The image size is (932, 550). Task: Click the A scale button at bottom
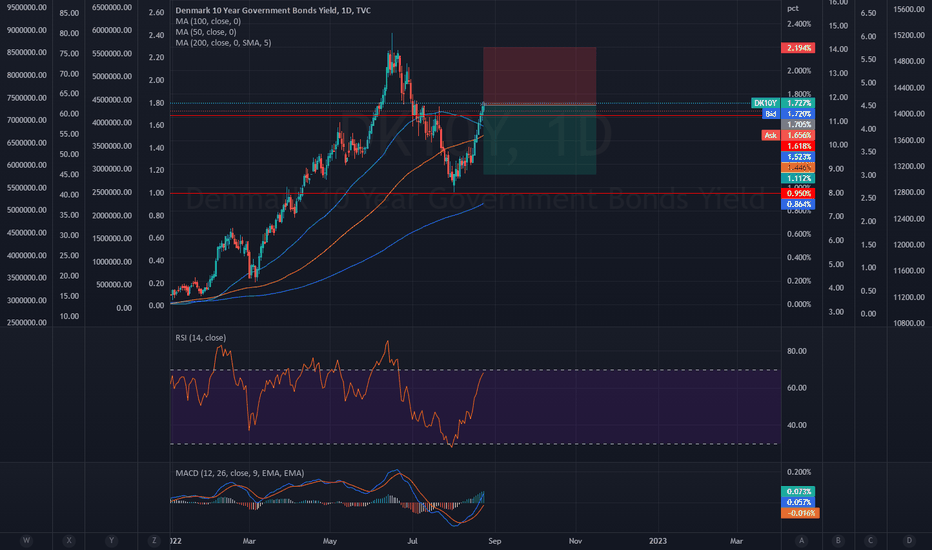click(x=802, y=540)
